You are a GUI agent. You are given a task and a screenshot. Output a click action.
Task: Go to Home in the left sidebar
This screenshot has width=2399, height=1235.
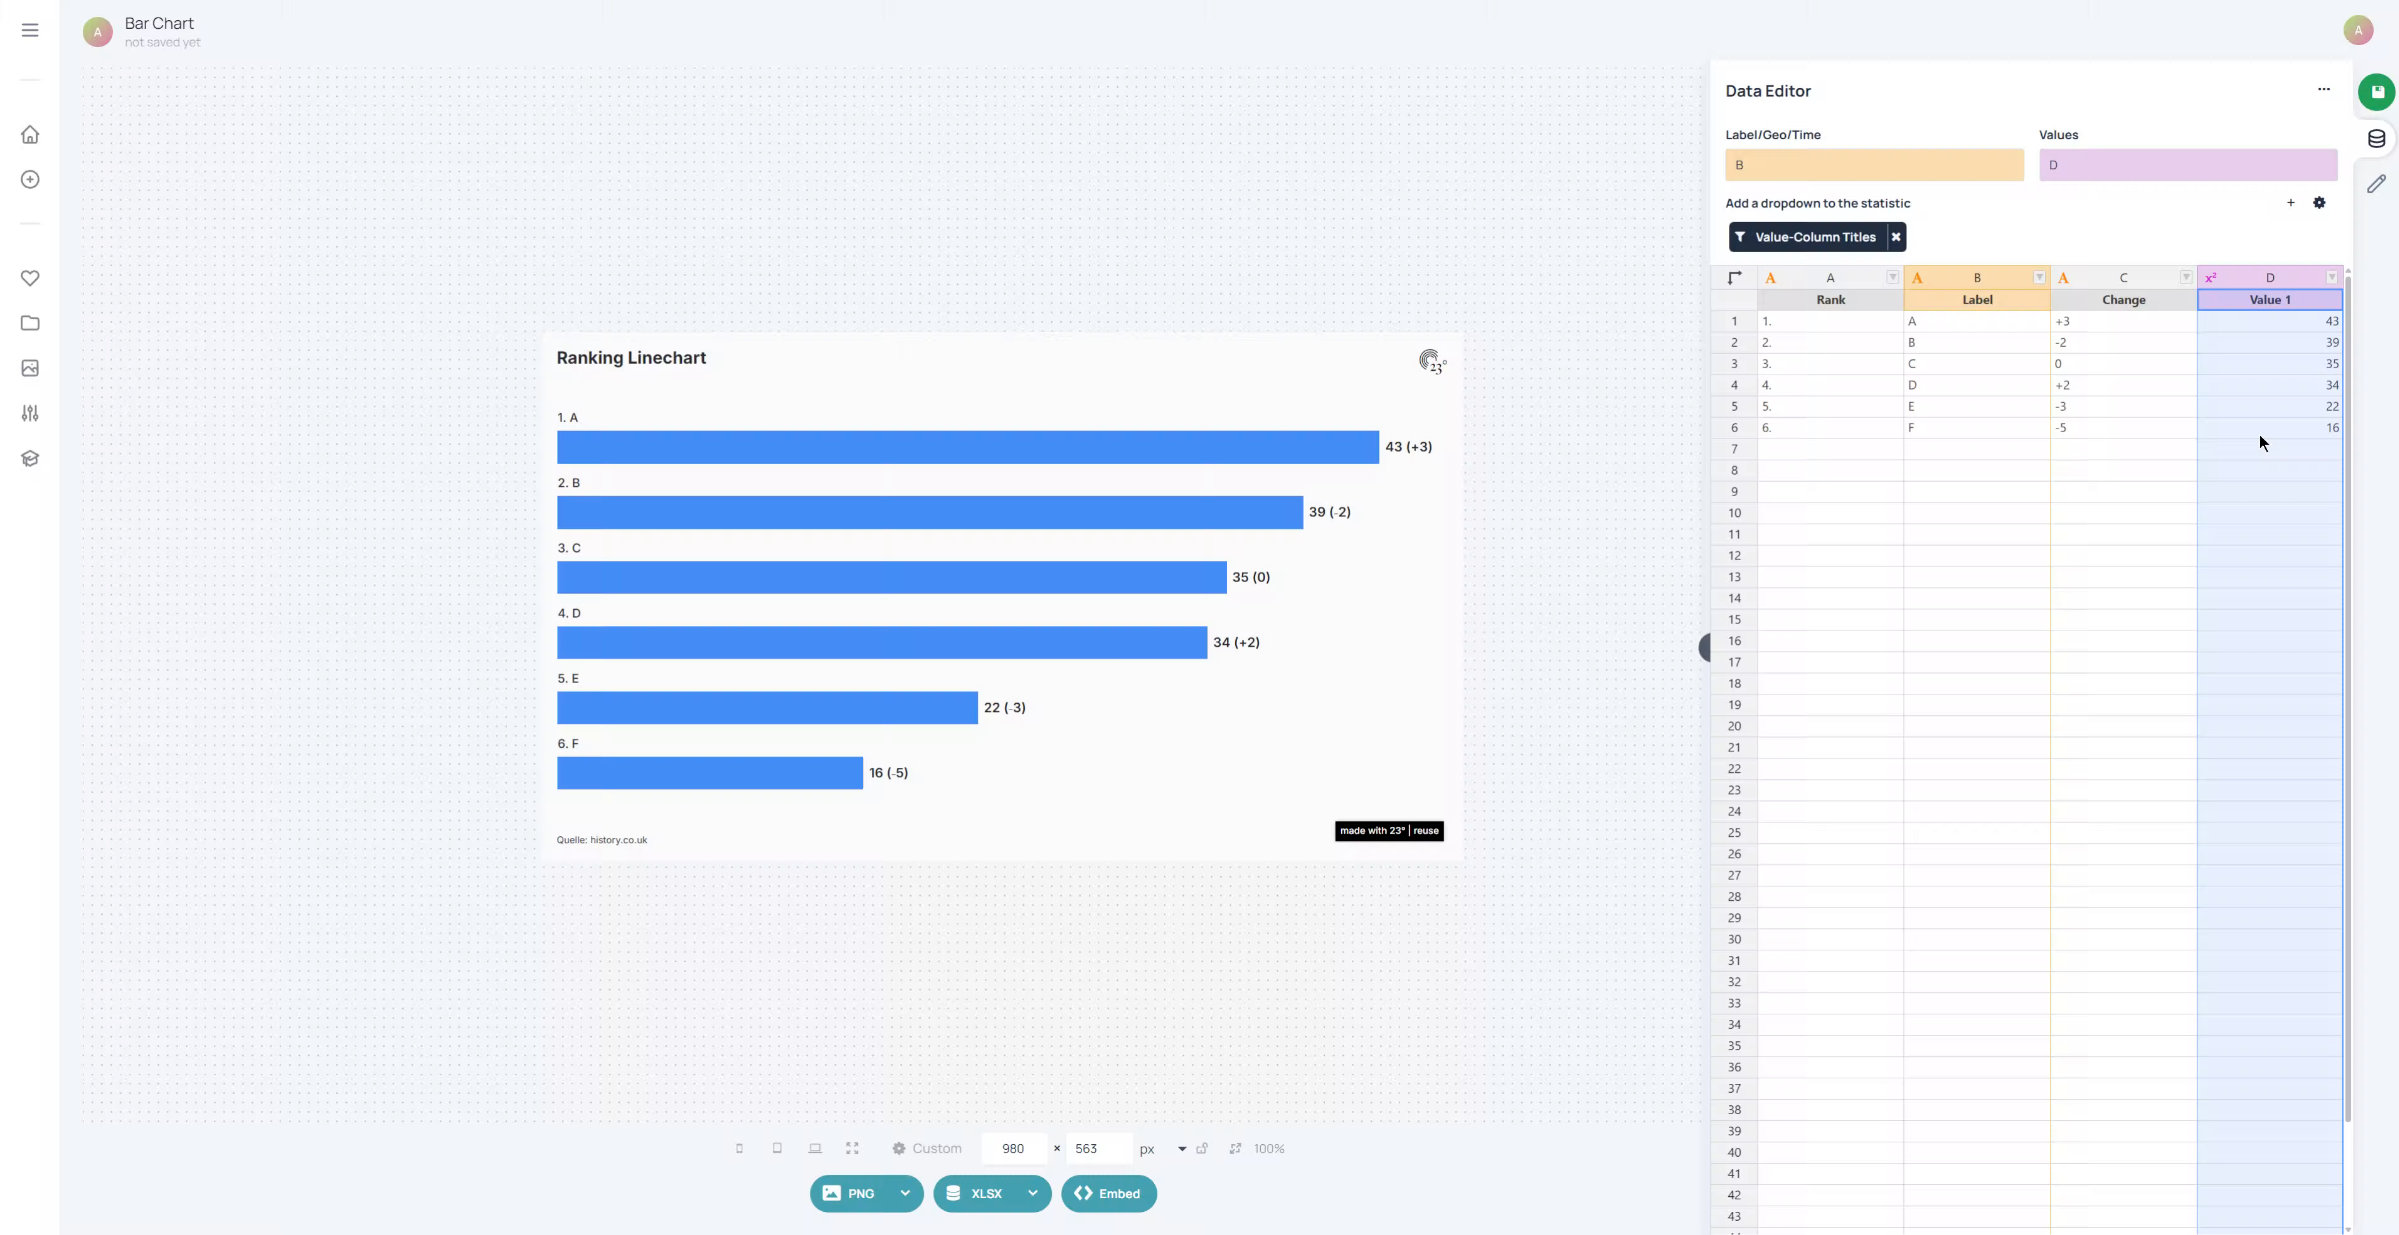pyautogui.click(x=30, y=134)
